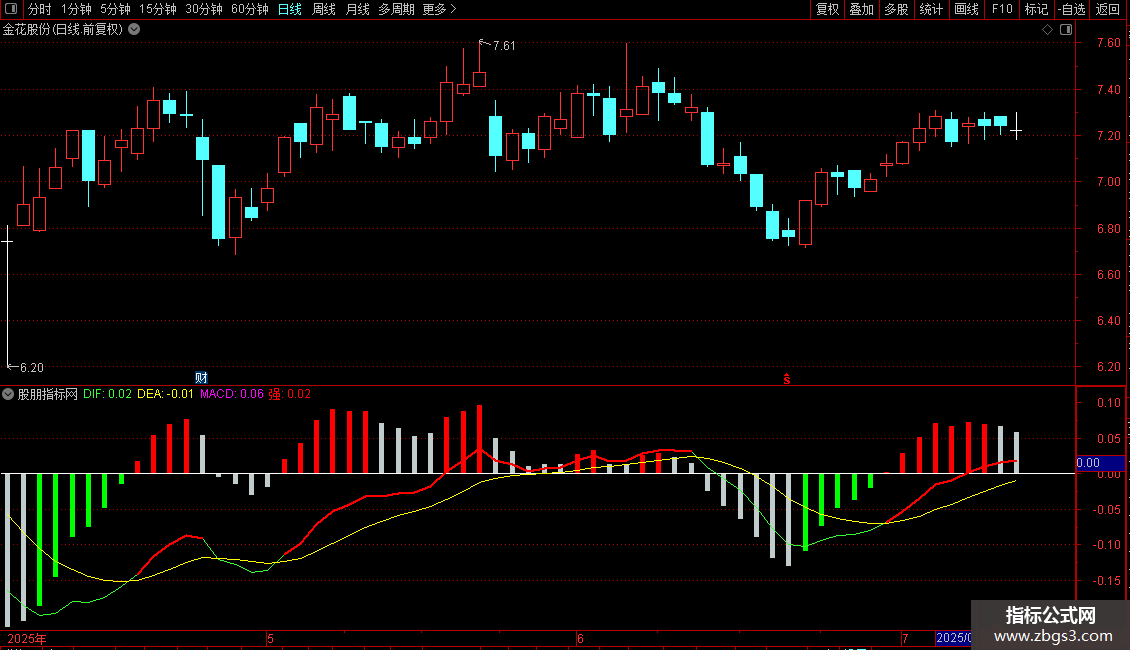Click the 财 financial report marker
1130x650 pixels.
(x=201, y=378)
